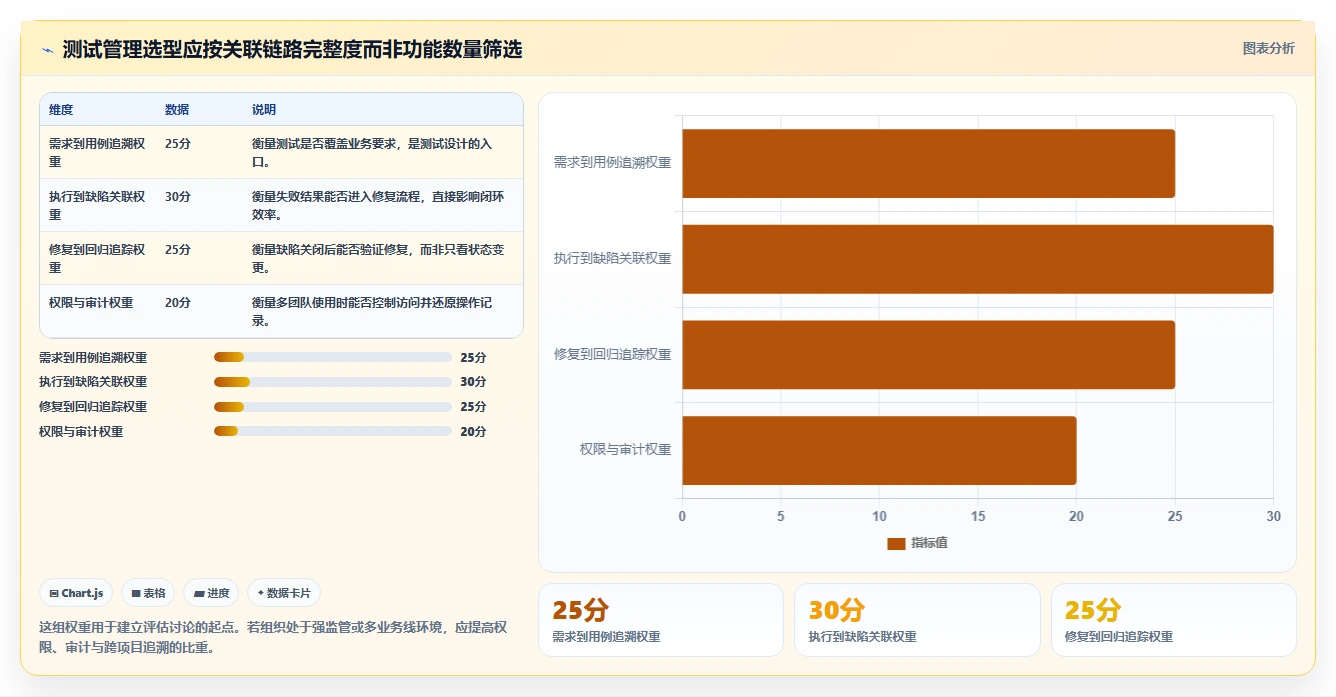This screenshot has height=697, width=1336.
Task: Click the 执行到缺陷关联权重 table row name
Action: [x=97, y=205]
